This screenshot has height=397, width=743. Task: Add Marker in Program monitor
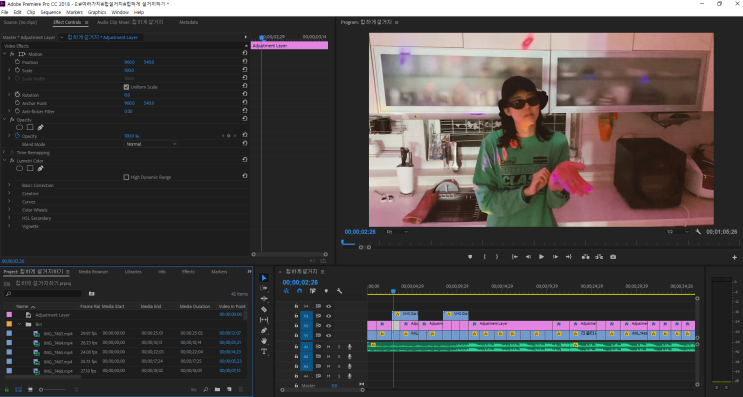point(470,257)
